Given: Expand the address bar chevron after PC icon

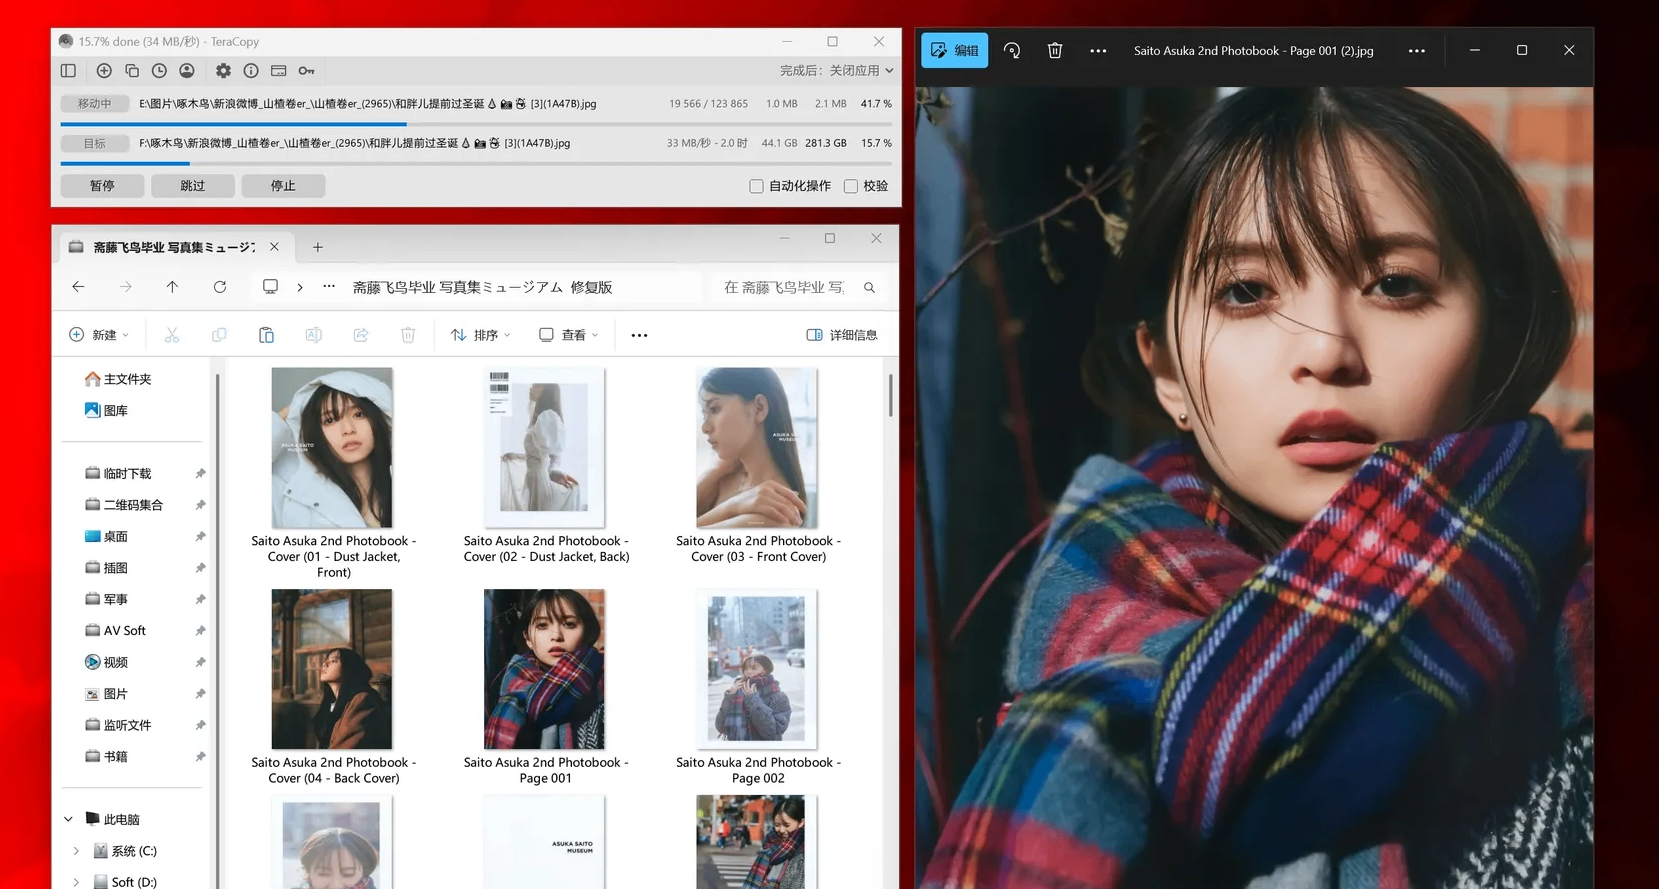Looking at the screenshot, I should click(300, 287).
